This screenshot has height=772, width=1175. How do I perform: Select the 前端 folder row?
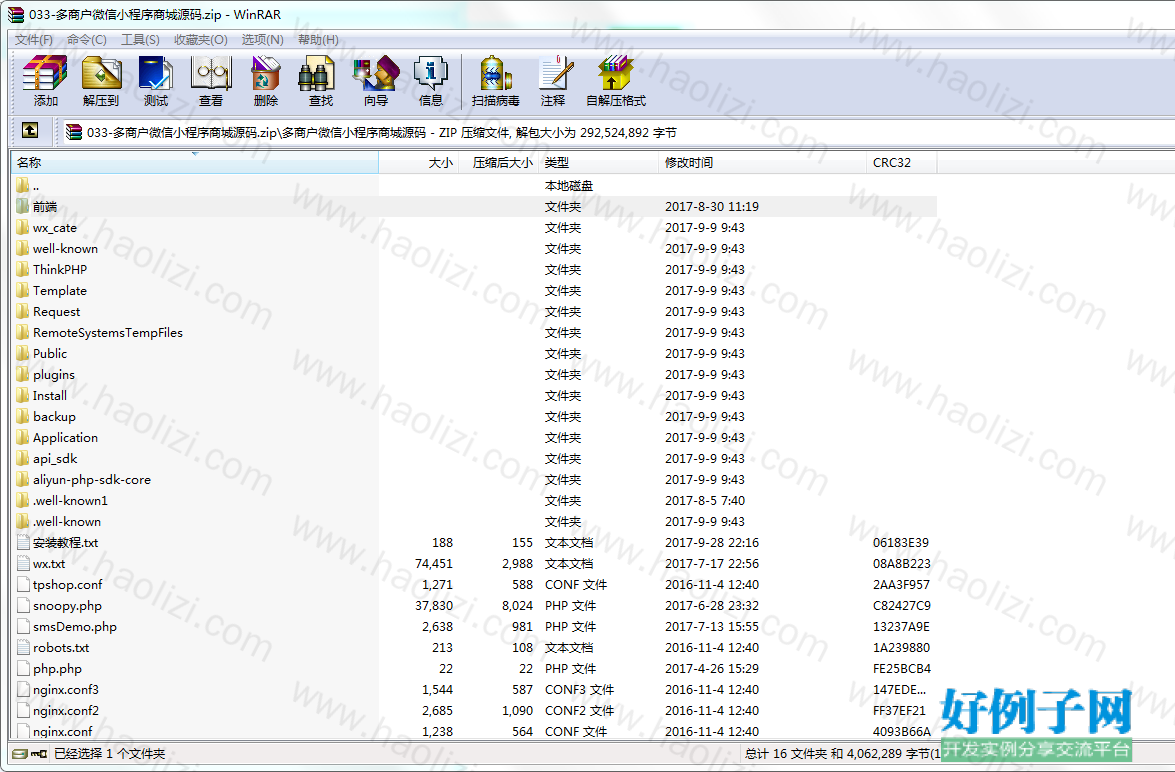coord(474,206)
